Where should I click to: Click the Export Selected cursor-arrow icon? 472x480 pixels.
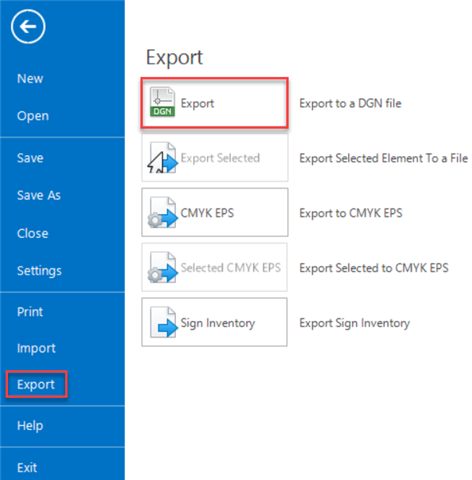(x=162, y=158)
